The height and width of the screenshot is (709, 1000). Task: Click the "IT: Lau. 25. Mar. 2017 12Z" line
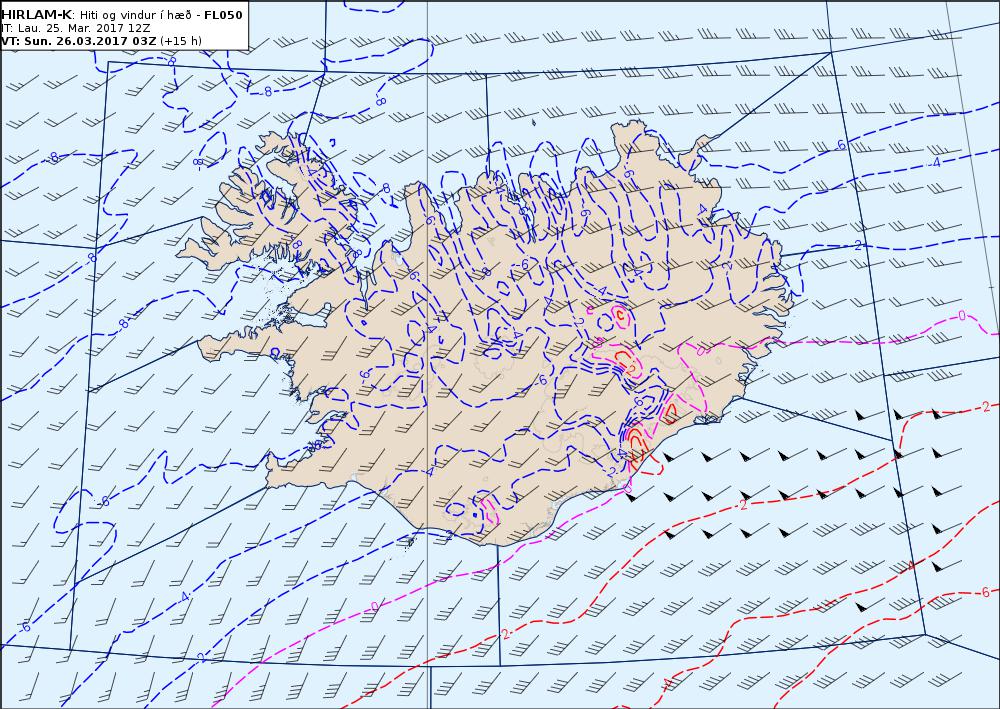[75, 28]
